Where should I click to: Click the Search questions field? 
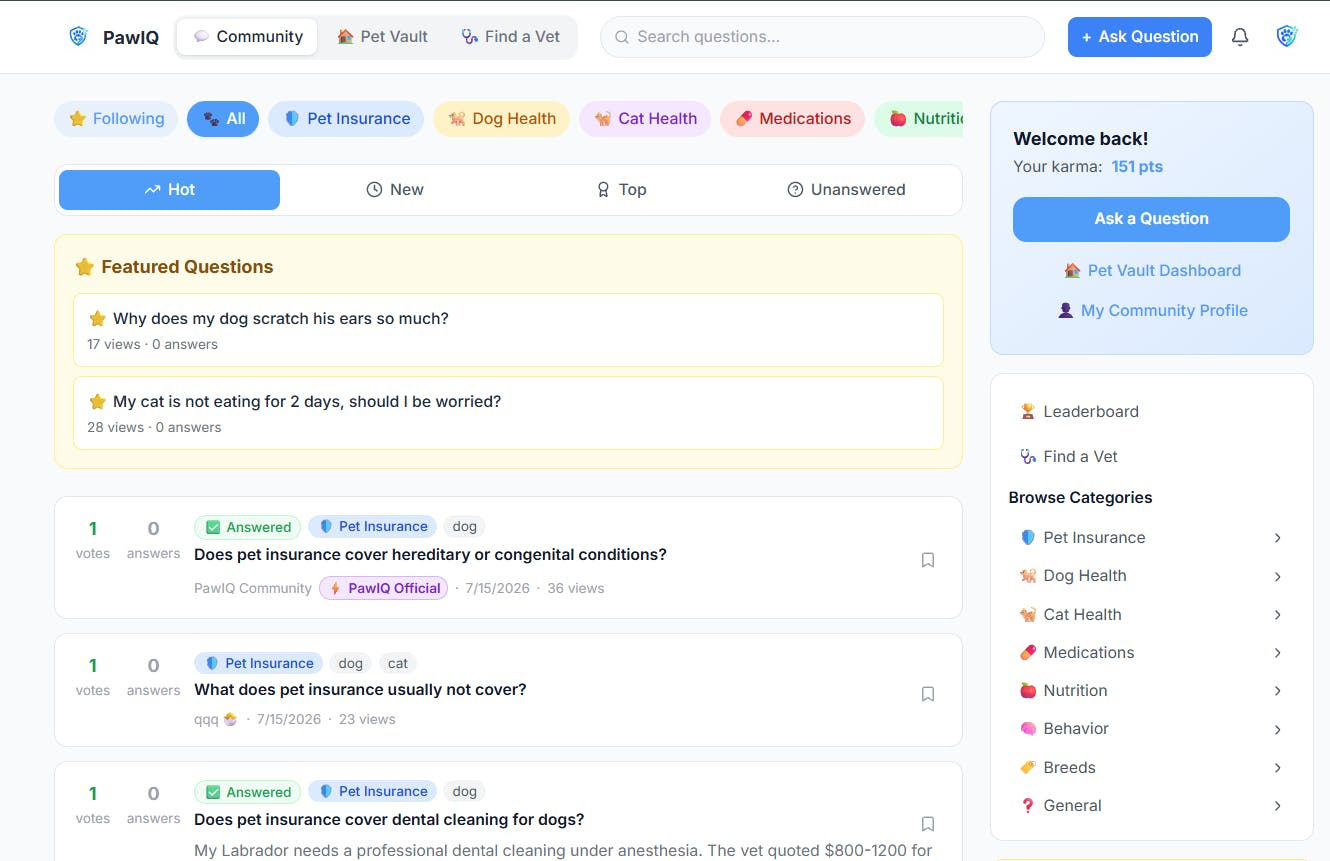(822, 37)
